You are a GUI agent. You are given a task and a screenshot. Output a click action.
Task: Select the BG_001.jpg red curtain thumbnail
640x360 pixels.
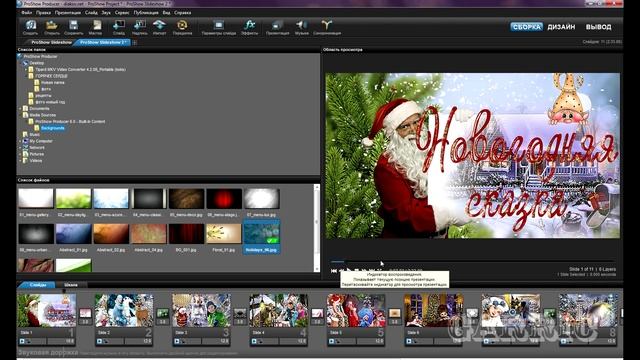(186, 234)
